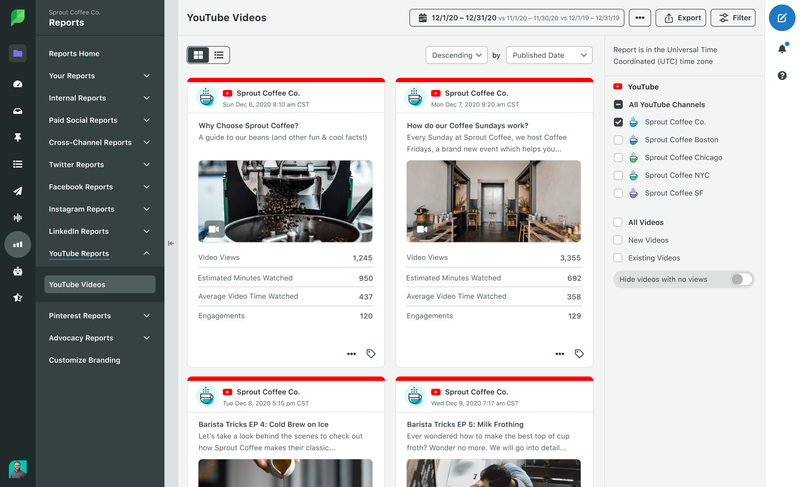Open the notifications bell
The height and width of the screenshot is (487, 800).
[782, 48]
